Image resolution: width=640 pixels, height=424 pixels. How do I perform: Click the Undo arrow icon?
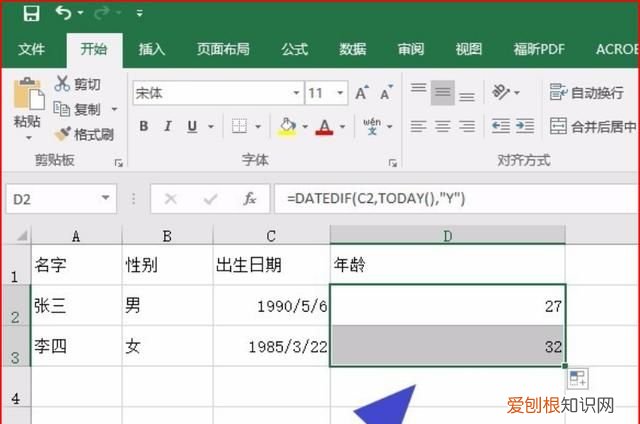pos(63,13)
